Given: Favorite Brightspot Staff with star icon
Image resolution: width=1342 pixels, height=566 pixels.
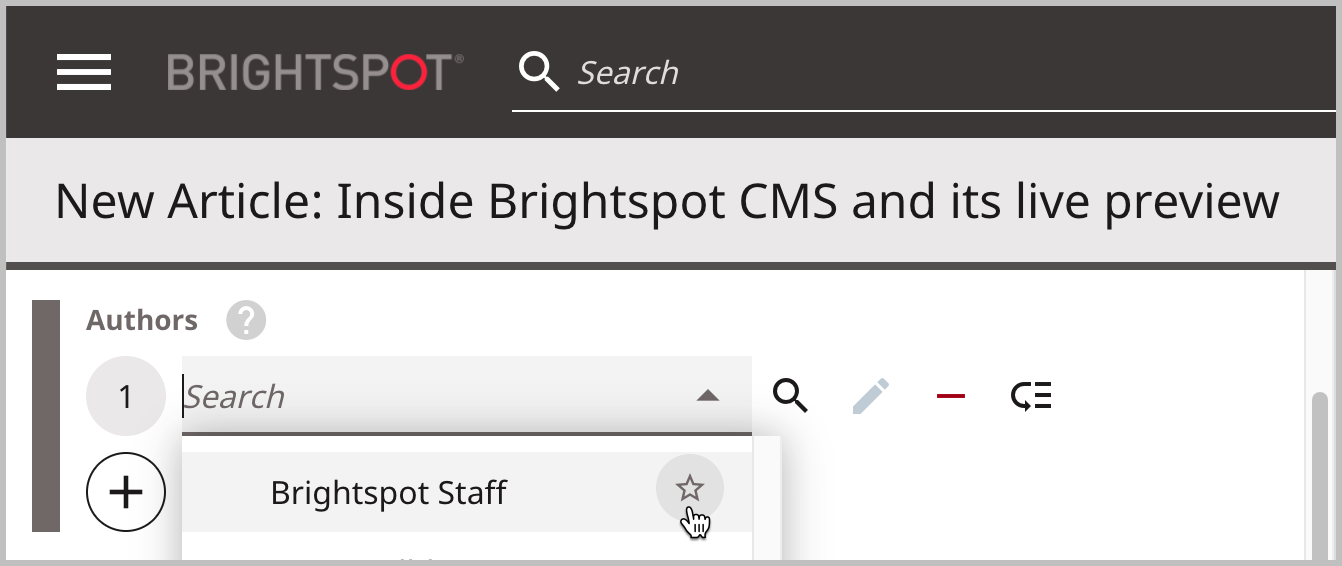Looking at the screenshot, I should click(690, 489).
